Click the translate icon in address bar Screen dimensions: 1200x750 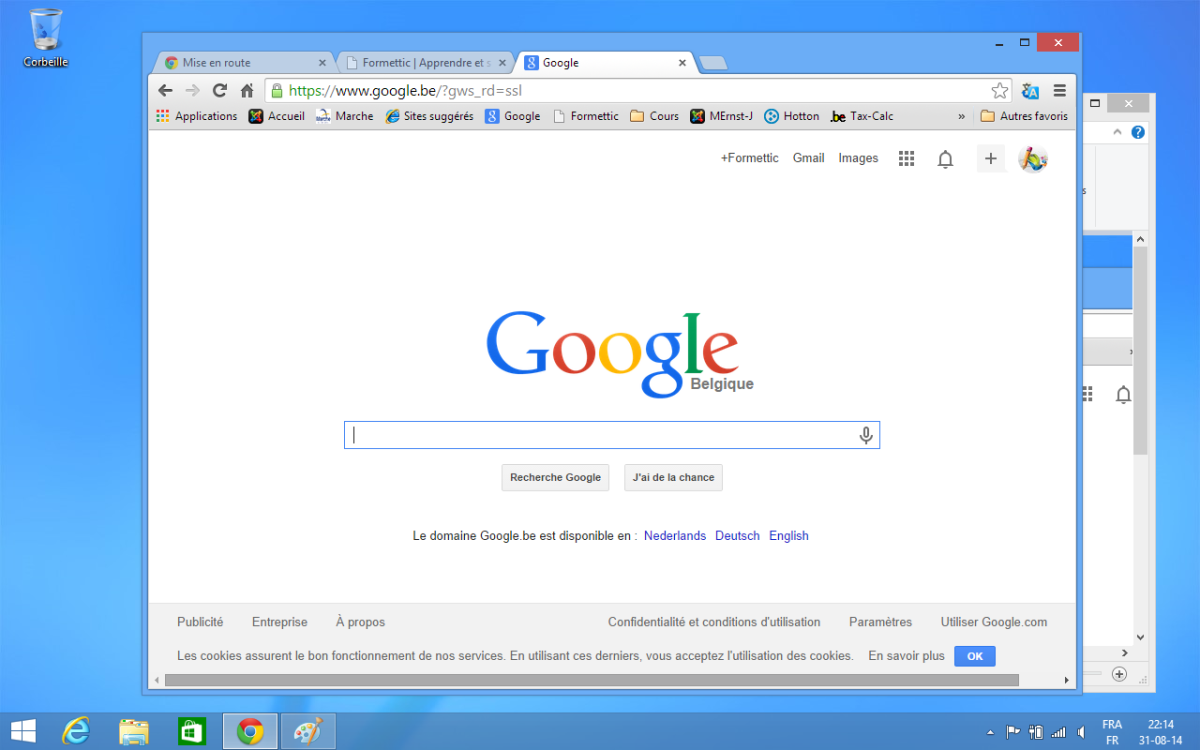[x=1031, y=91]
